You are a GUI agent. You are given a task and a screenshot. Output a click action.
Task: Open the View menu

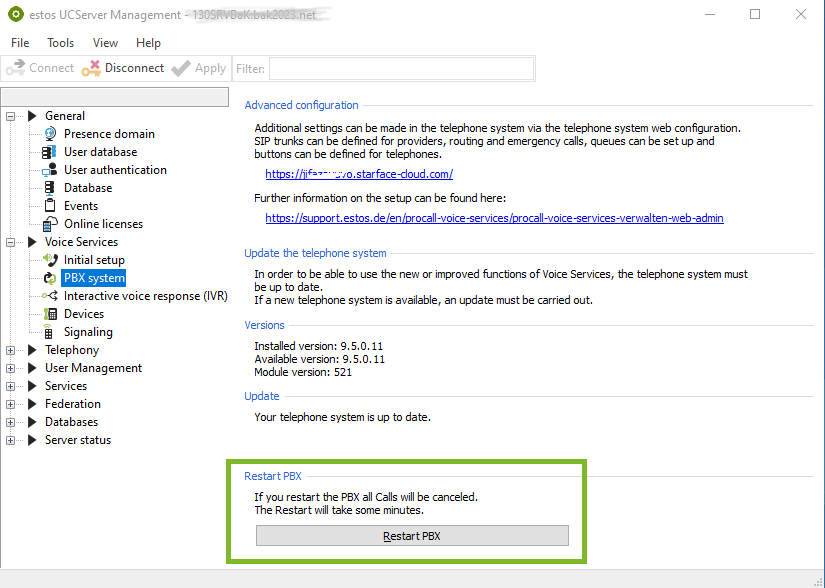(105, 43)
